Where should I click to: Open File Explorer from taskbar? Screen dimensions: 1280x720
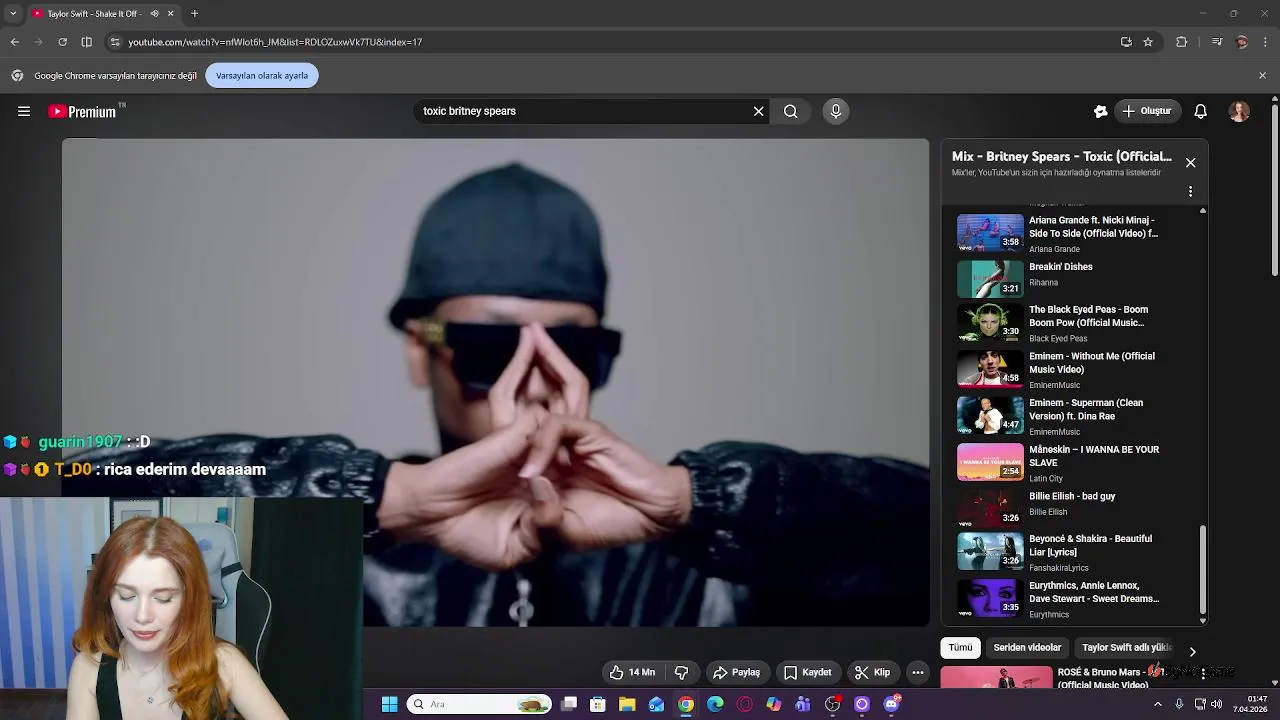627,704
